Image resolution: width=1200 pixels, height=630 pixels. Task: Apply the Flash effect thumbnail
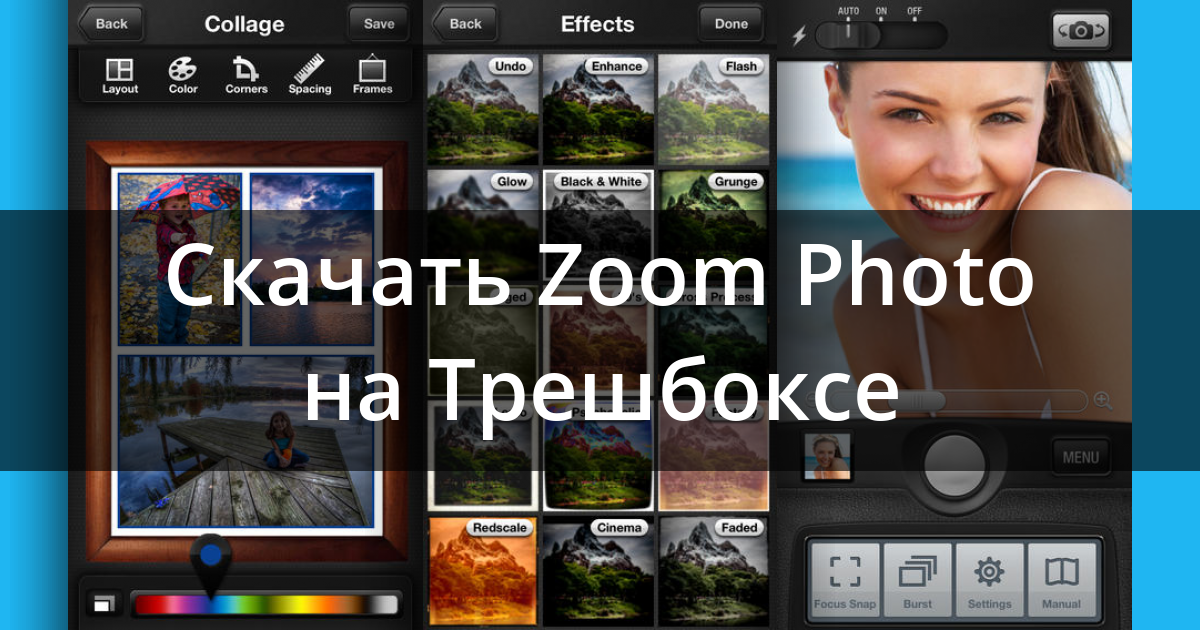[x=713, y=110]
